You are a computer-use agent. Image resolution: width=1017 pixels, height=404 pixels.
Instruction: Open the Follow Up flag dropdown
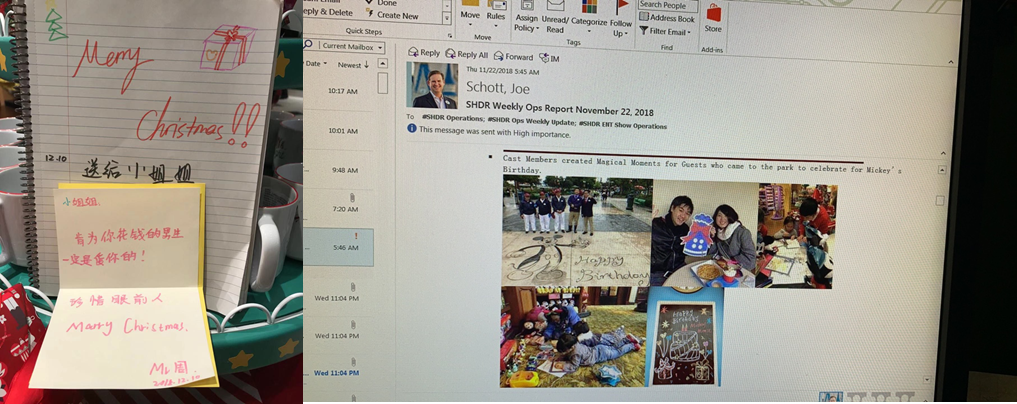[x=621, y=22]
